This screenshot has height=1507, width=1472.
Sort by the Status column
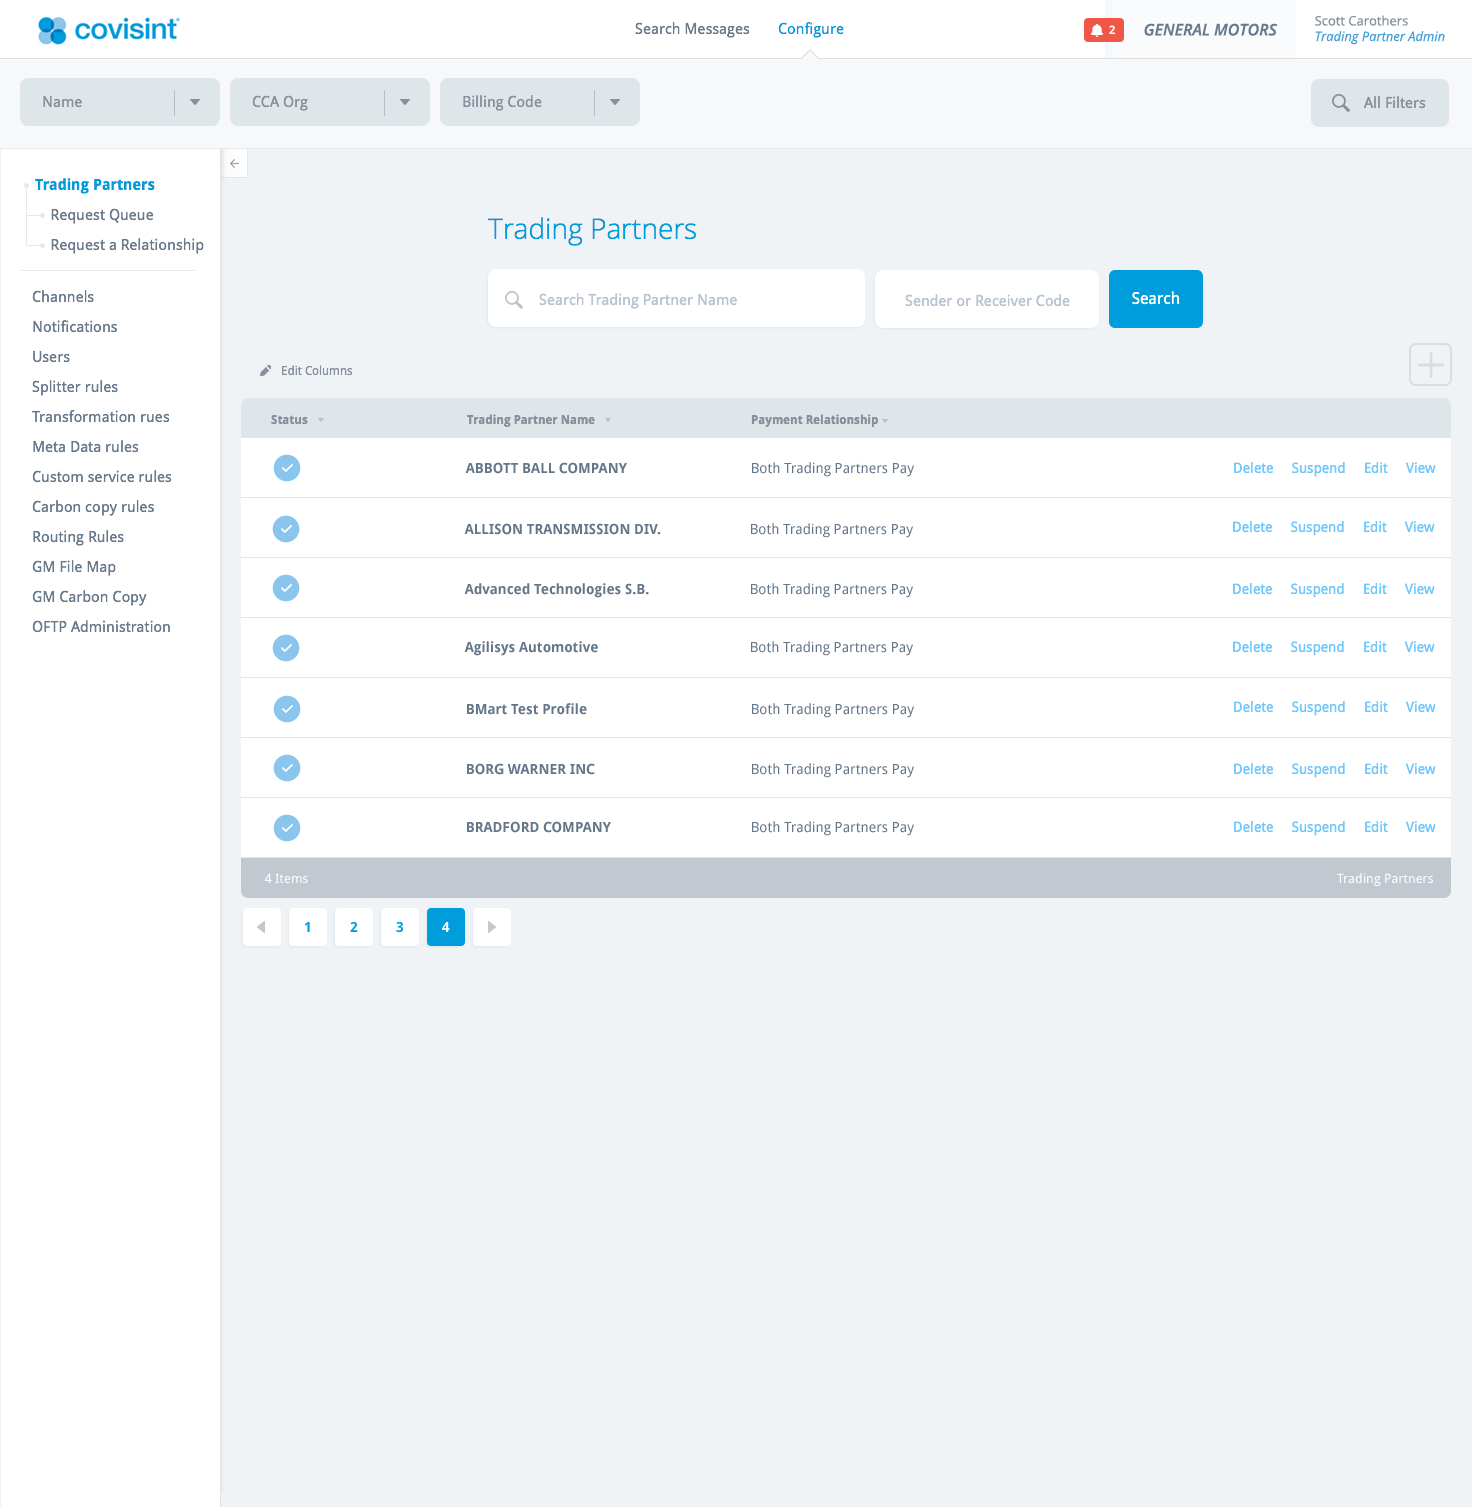[x=297, y=420]
